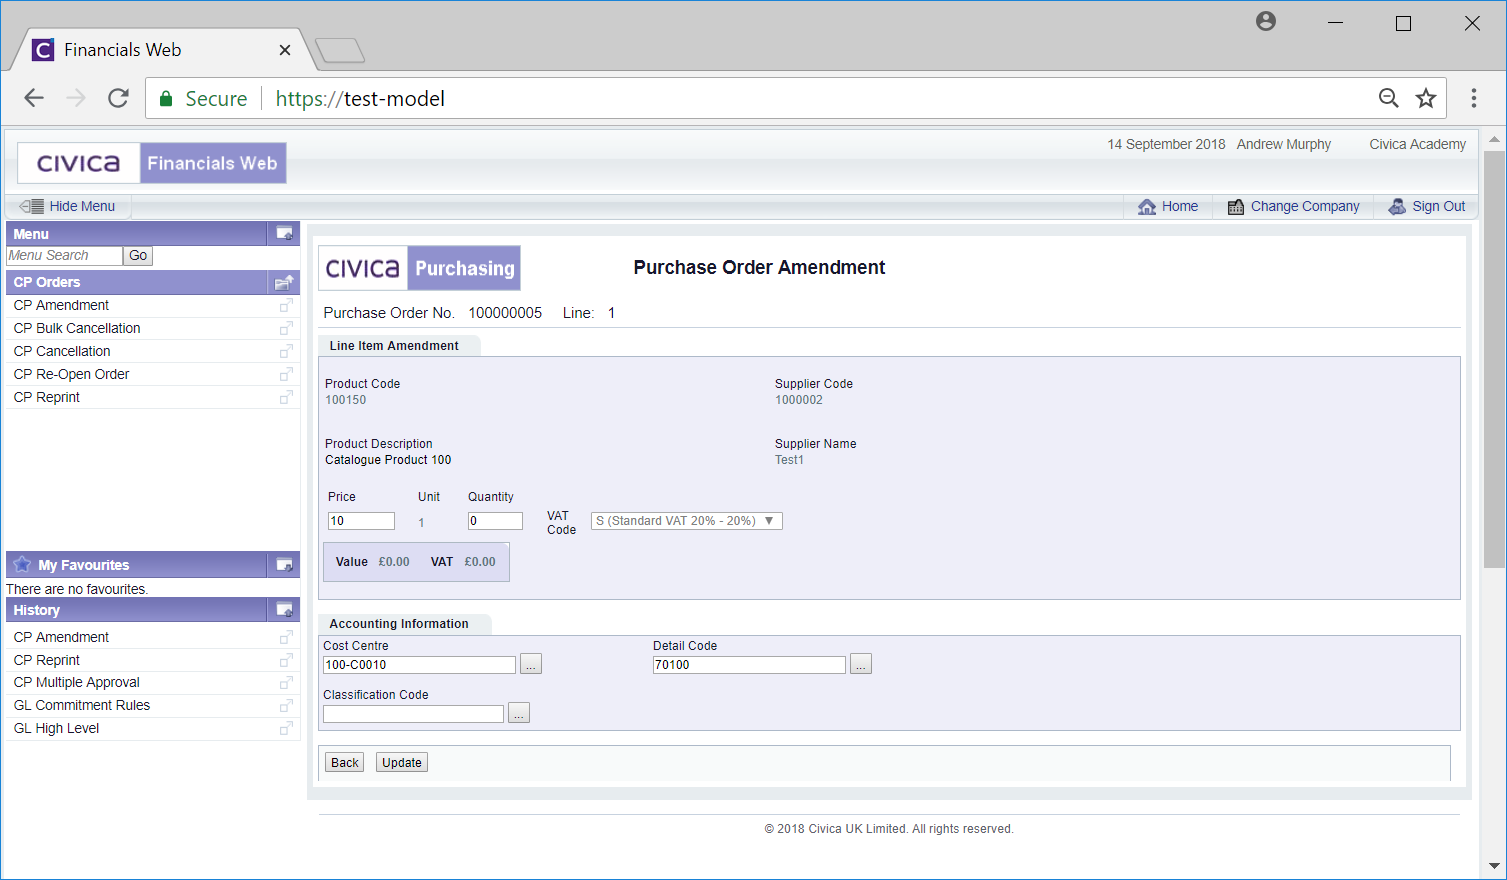Click the Menu Search input box
Viewport: 1507px width, 880px height.
[64, 256]
